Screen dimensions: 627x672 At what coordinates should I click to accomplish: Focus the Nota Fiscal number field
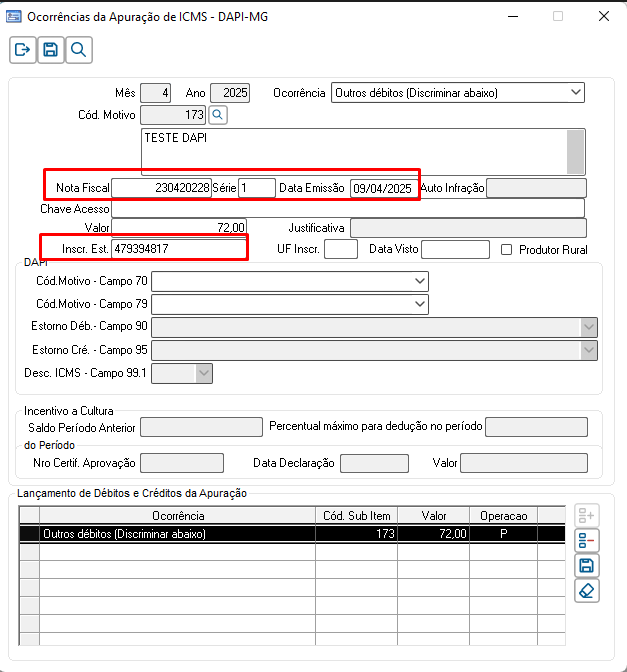(162, 188)
